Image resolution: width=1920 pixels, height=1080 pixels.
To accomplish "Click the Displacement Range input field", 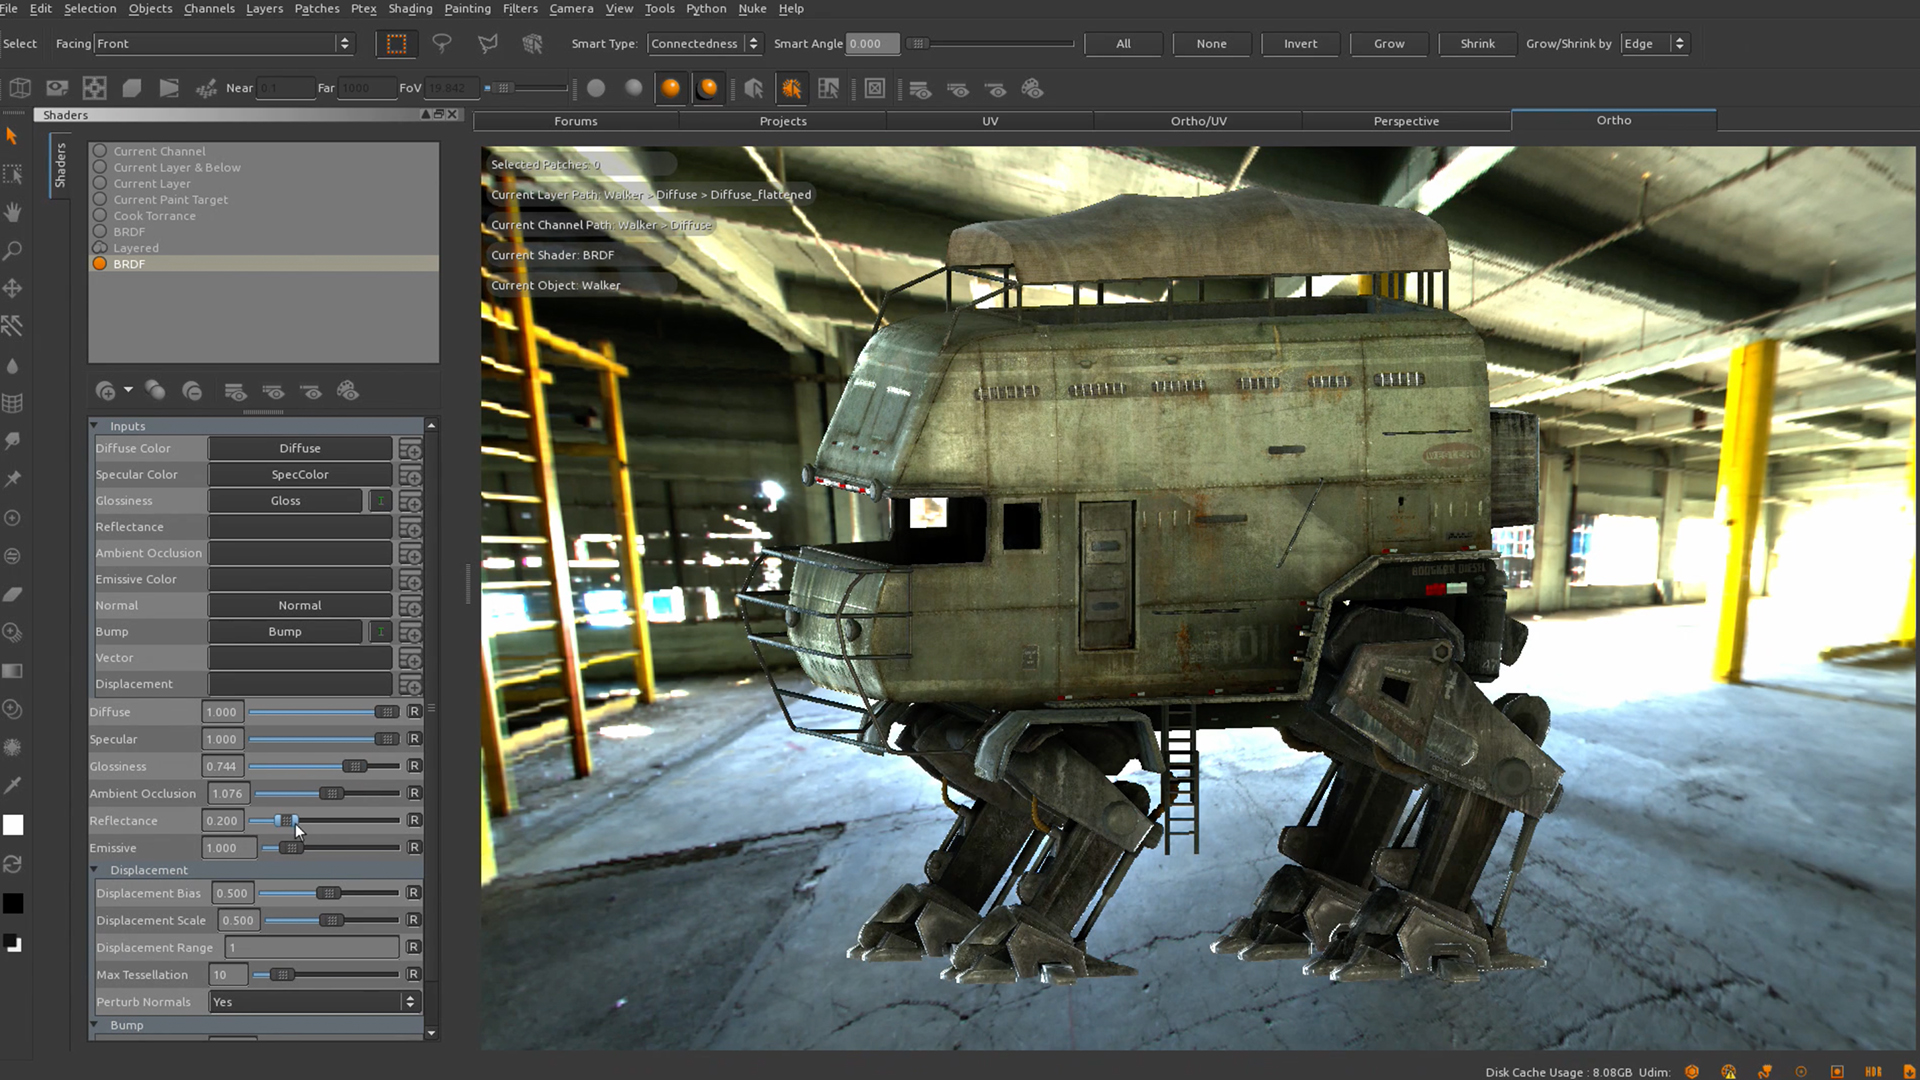I will [x=312, y=948].
